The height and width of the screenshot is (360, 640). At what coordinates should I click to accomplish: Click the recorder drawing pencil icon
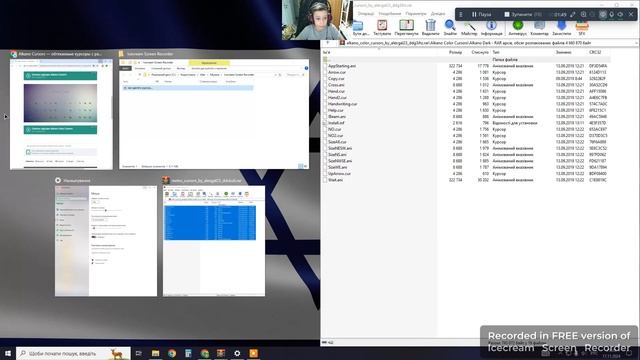click(x=573, y=14)
